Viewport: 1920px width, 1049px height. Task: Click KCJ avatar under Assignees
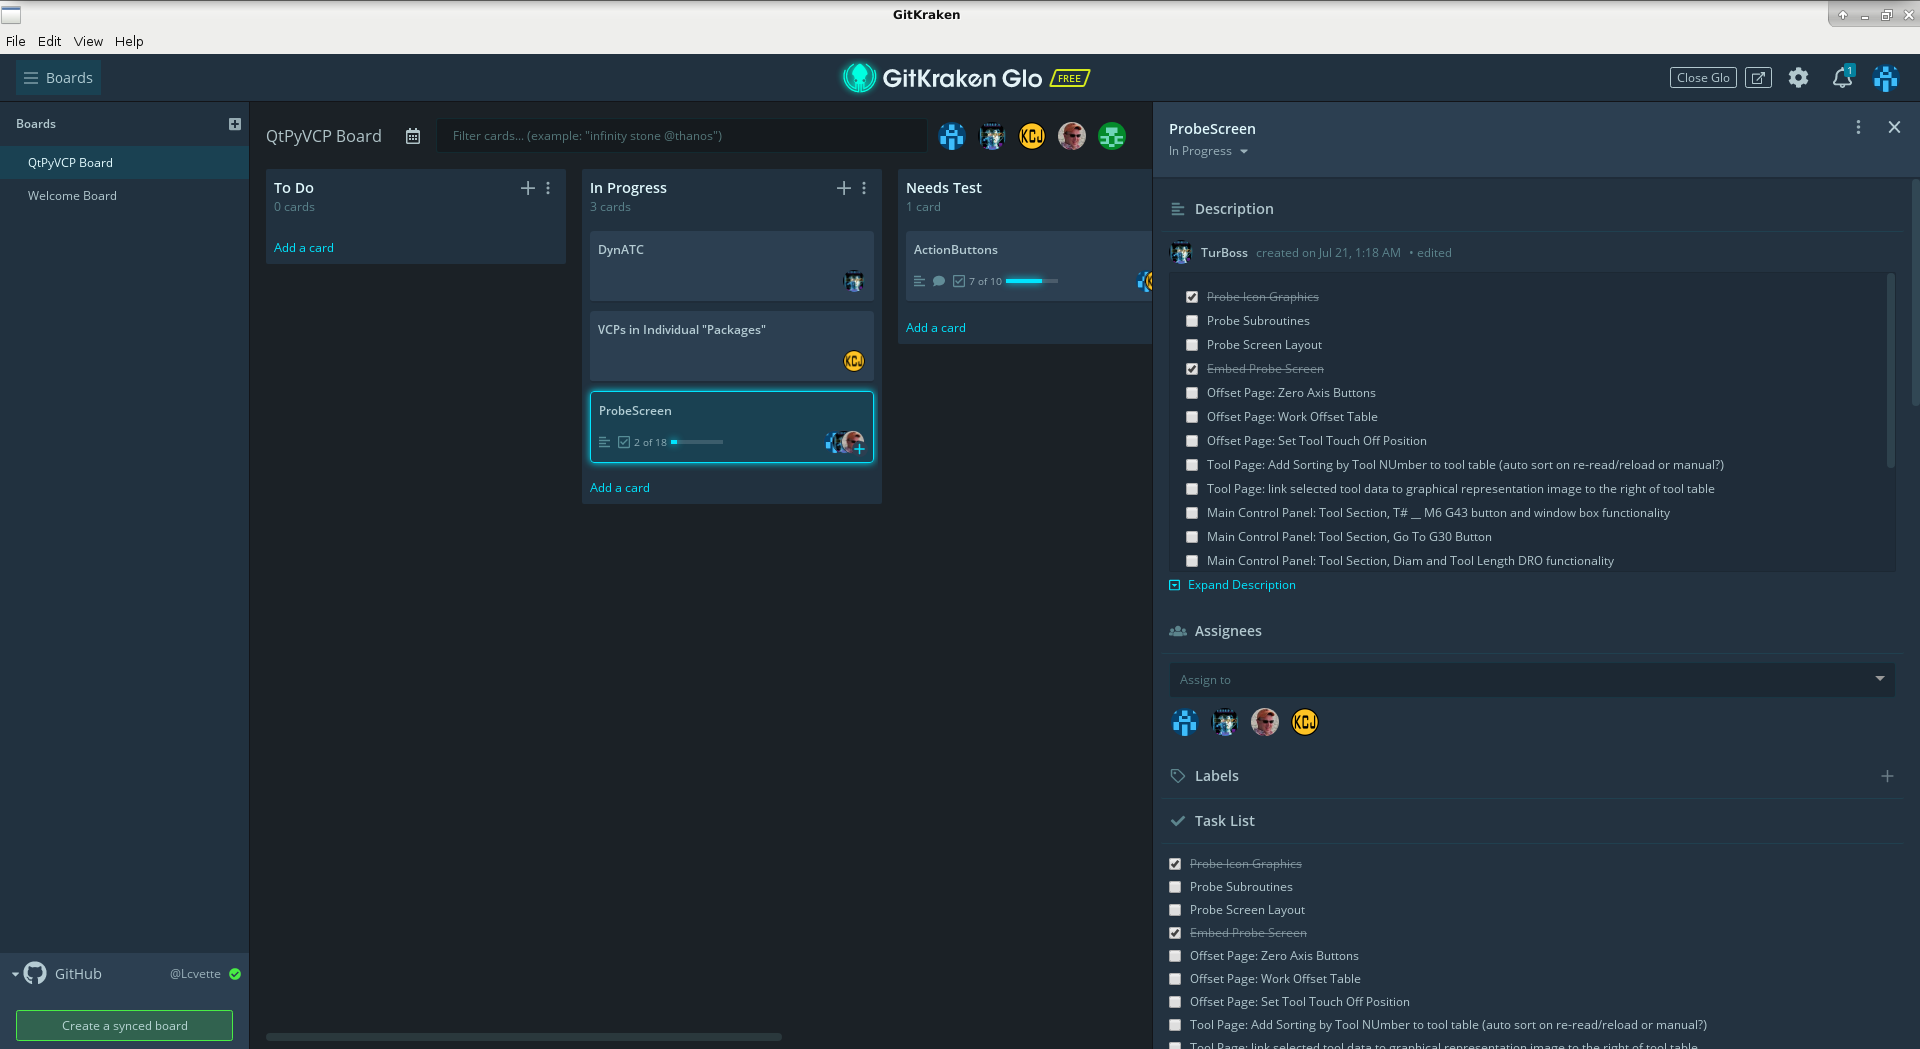(x=1305, y=722)
